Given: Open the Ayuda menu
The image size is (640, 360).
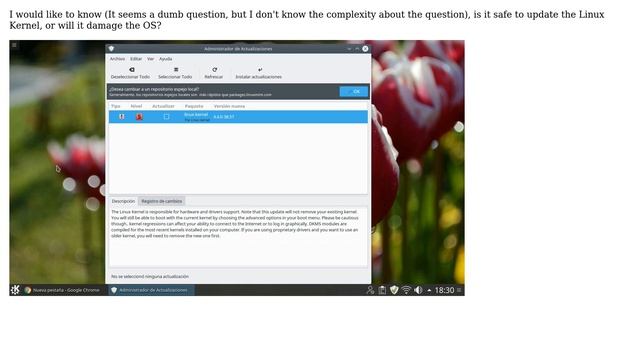Looking at the screenshot, I should (x=165, y=59).
